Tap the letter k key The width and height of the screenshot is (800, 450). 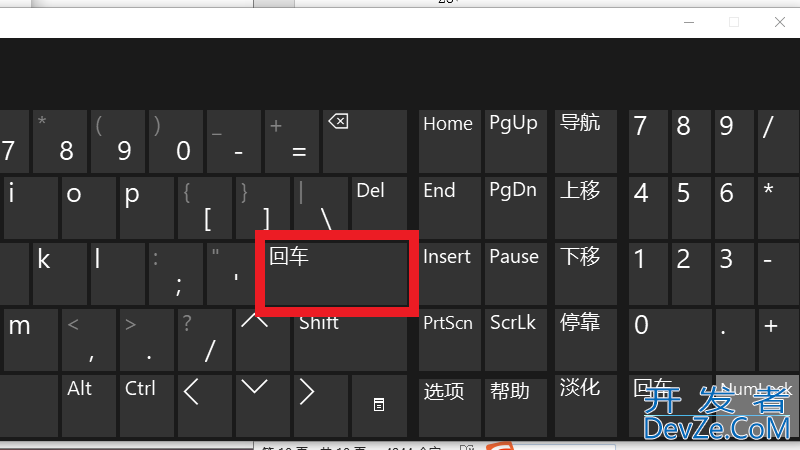click(x=60, y=274)
